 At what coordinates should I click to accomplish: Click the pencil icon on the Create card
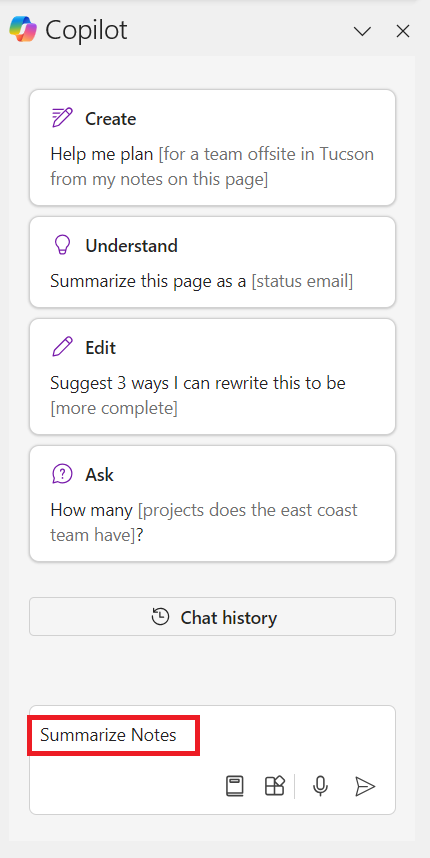point(62,118)
